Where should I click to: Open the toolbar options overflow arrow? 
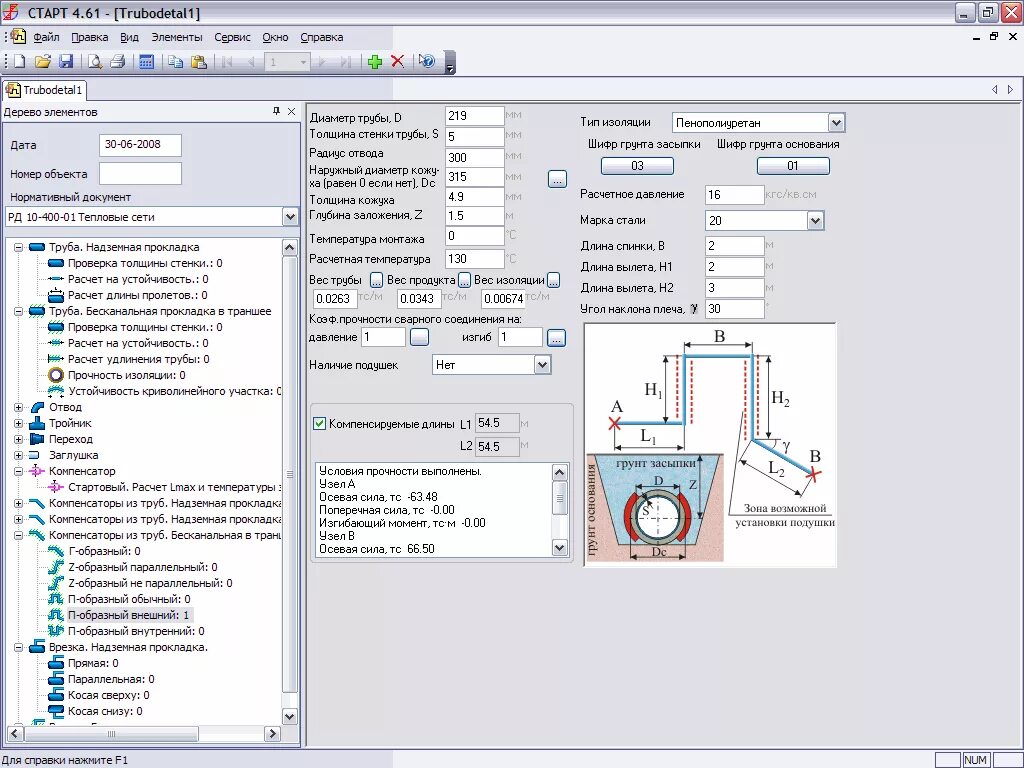click(449, 63)
